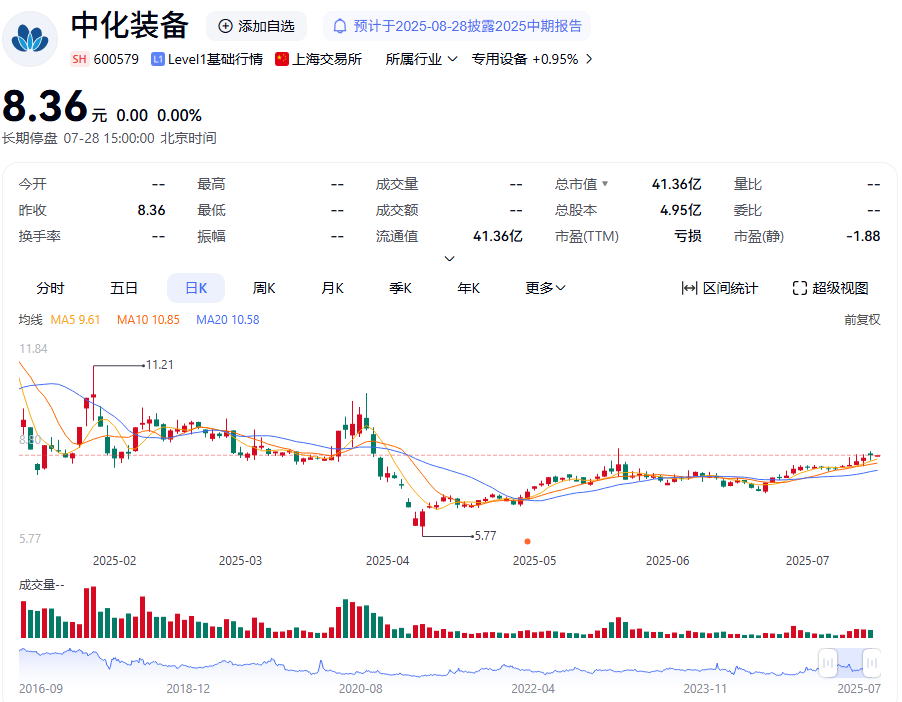902x702 pixels.
Task: Click the MA5 9.61 indicator label
Action: coord(75,320)
